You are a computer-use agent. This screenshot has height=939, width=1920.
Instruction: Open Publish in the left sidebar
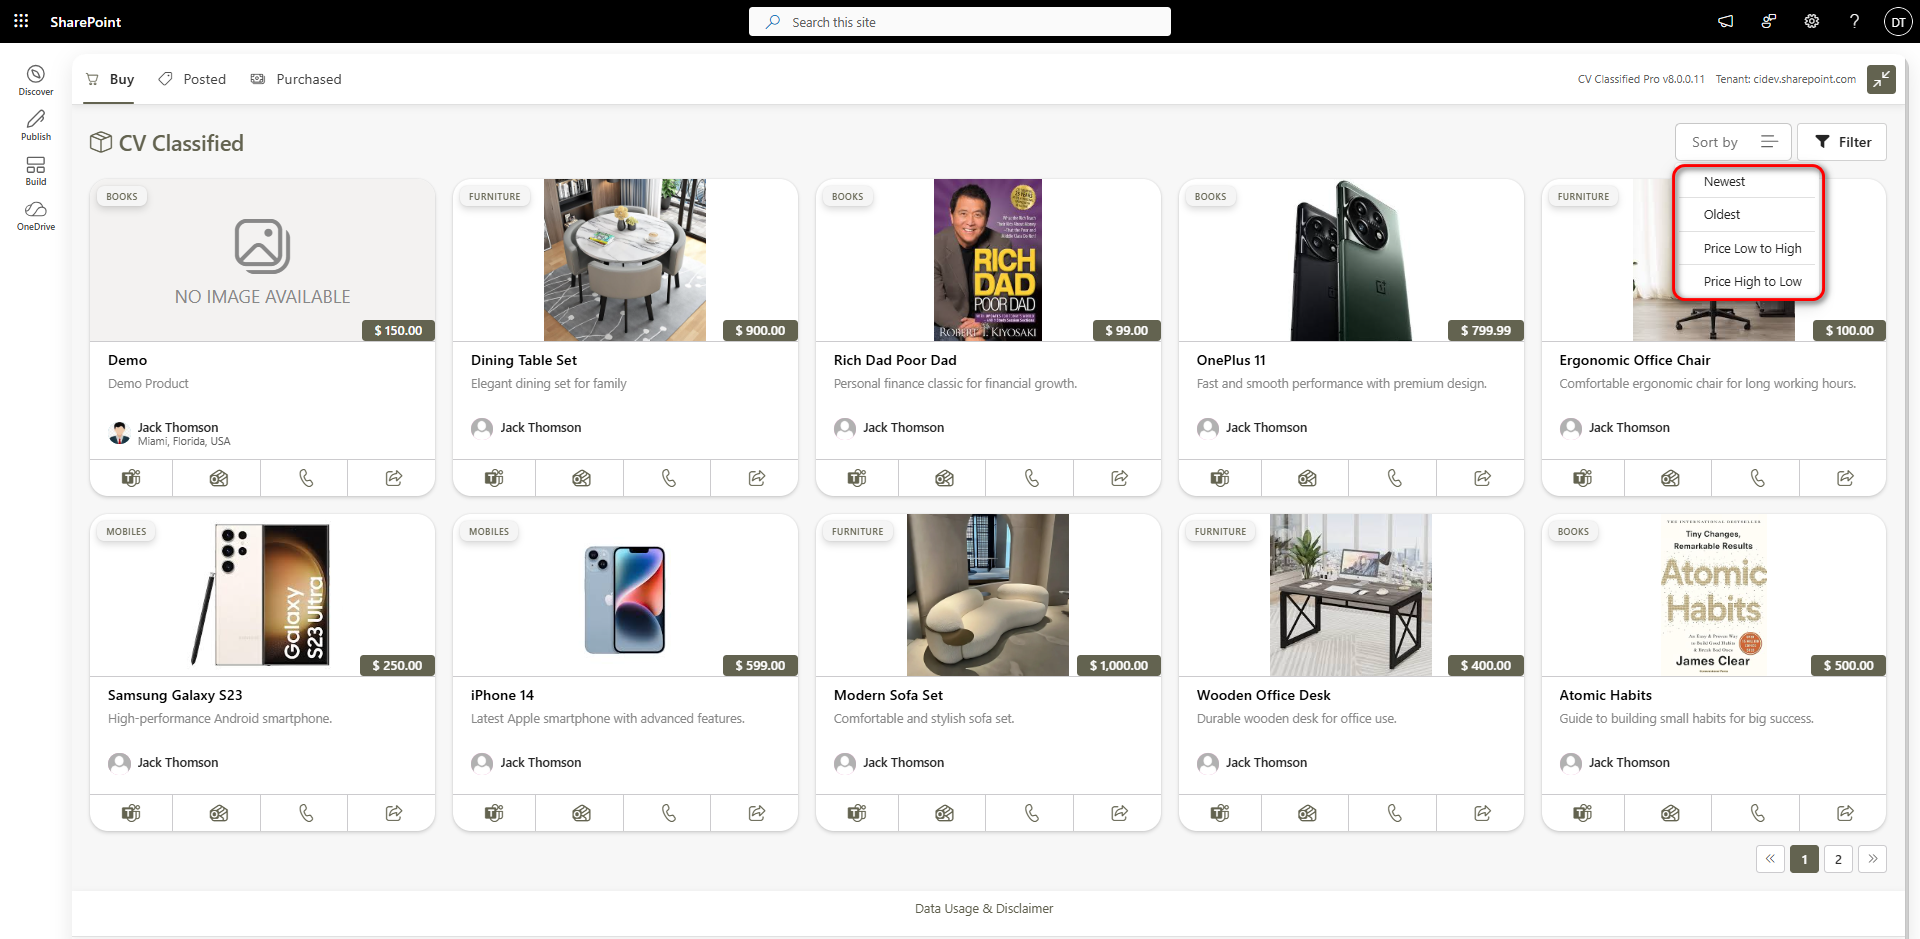click(x=36, y=125)
